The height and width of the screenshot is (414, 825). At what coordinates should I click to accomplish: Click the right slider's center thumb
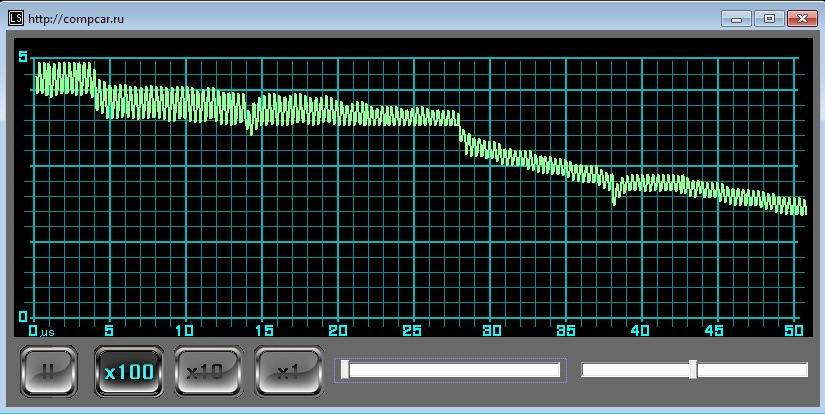[x=693, y=370]
